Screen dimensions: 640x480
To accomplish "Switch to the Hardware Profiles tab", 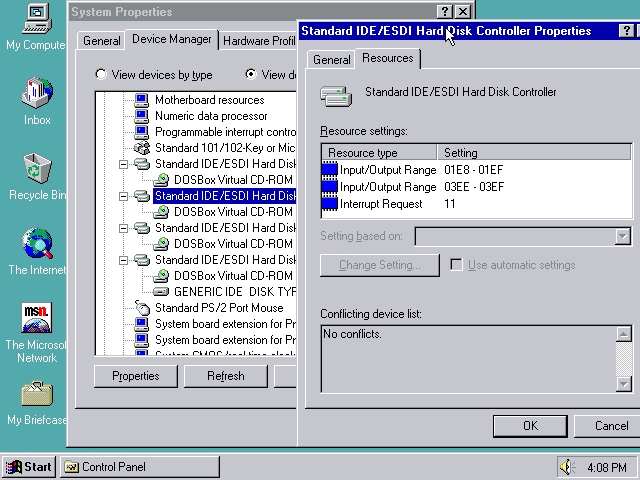I will pyautogui.click(x=258, y=41).
